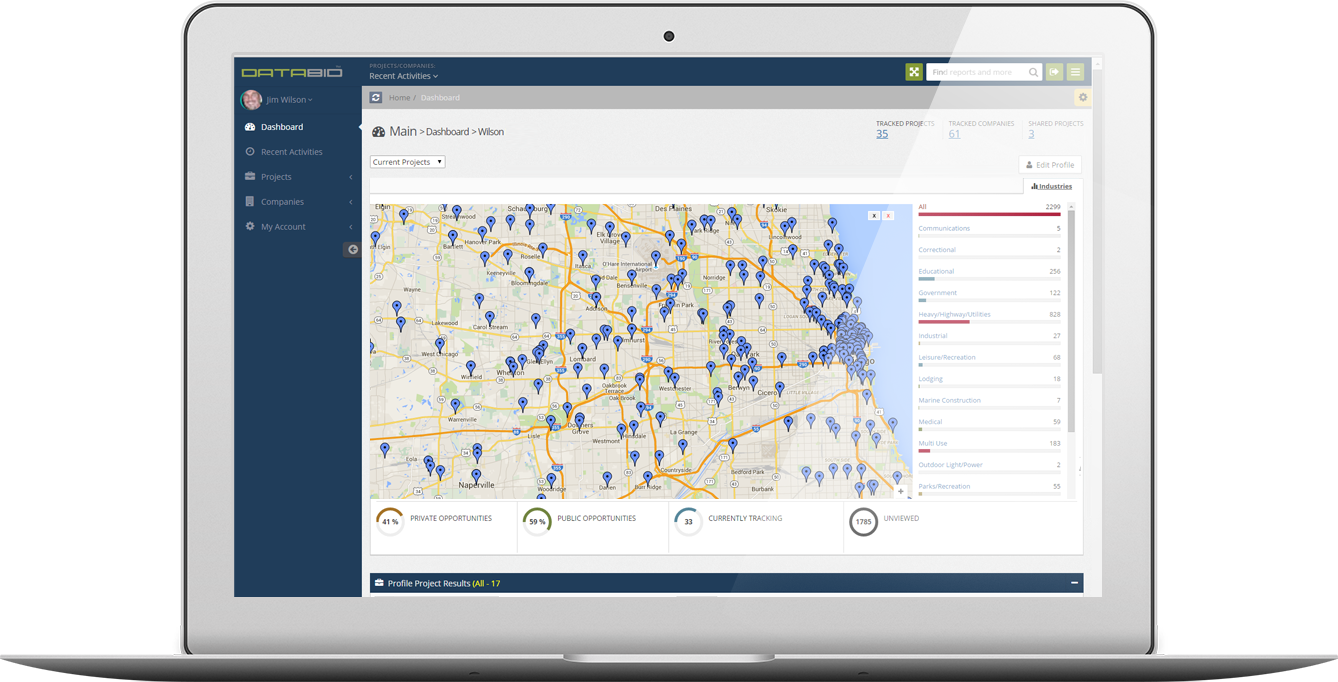Open the Current Projects dropdown
Image resolution: width=1338 pixels, height=682 pixels.
(407, 161)
